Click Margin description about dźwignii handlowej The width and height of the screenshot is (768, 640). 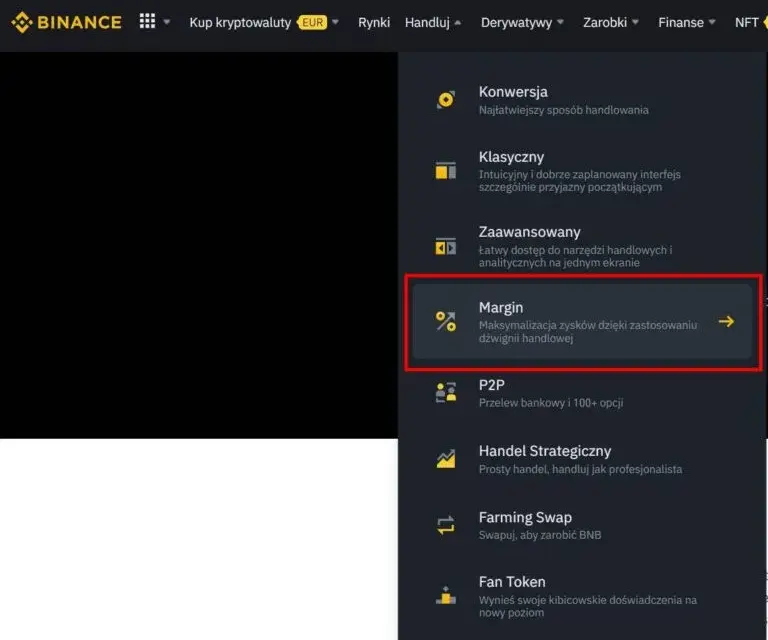(588, 332)
